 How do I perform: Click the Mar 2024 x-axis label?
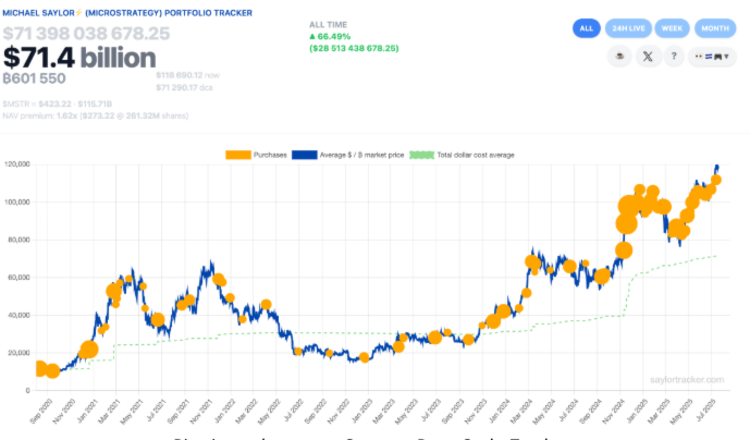point(521,411)
